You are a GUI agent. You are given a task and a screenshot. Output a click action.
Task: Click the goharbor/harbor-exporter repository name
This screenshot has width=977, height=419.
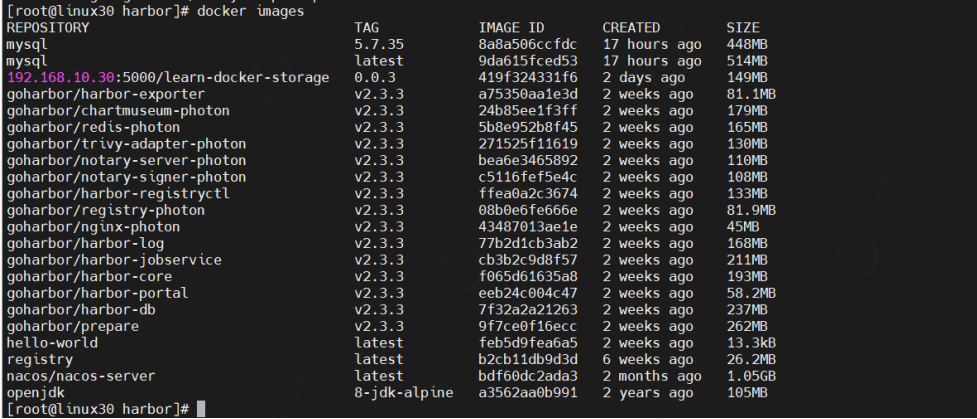[x=106, y=94]
